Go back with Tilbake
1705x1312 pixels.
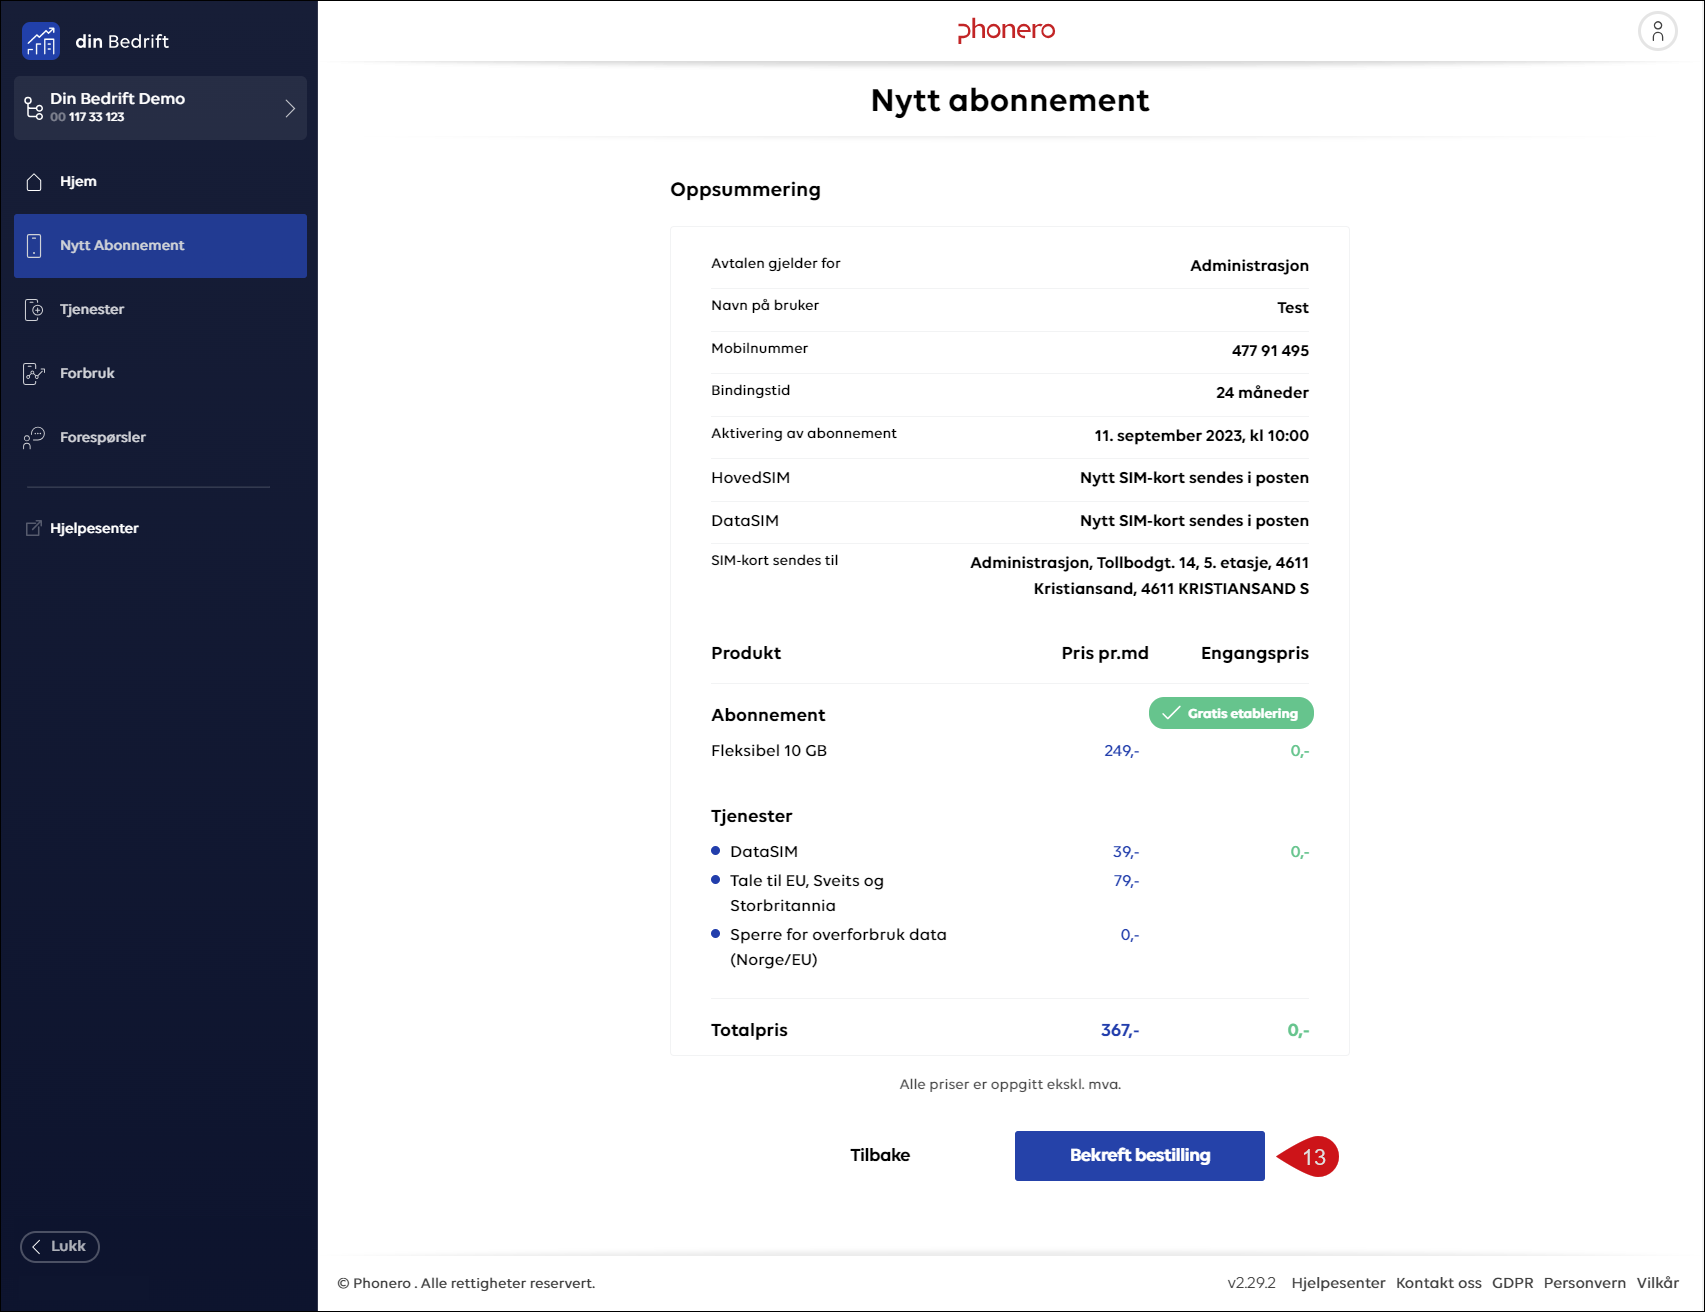click(x=880, y=1155)
